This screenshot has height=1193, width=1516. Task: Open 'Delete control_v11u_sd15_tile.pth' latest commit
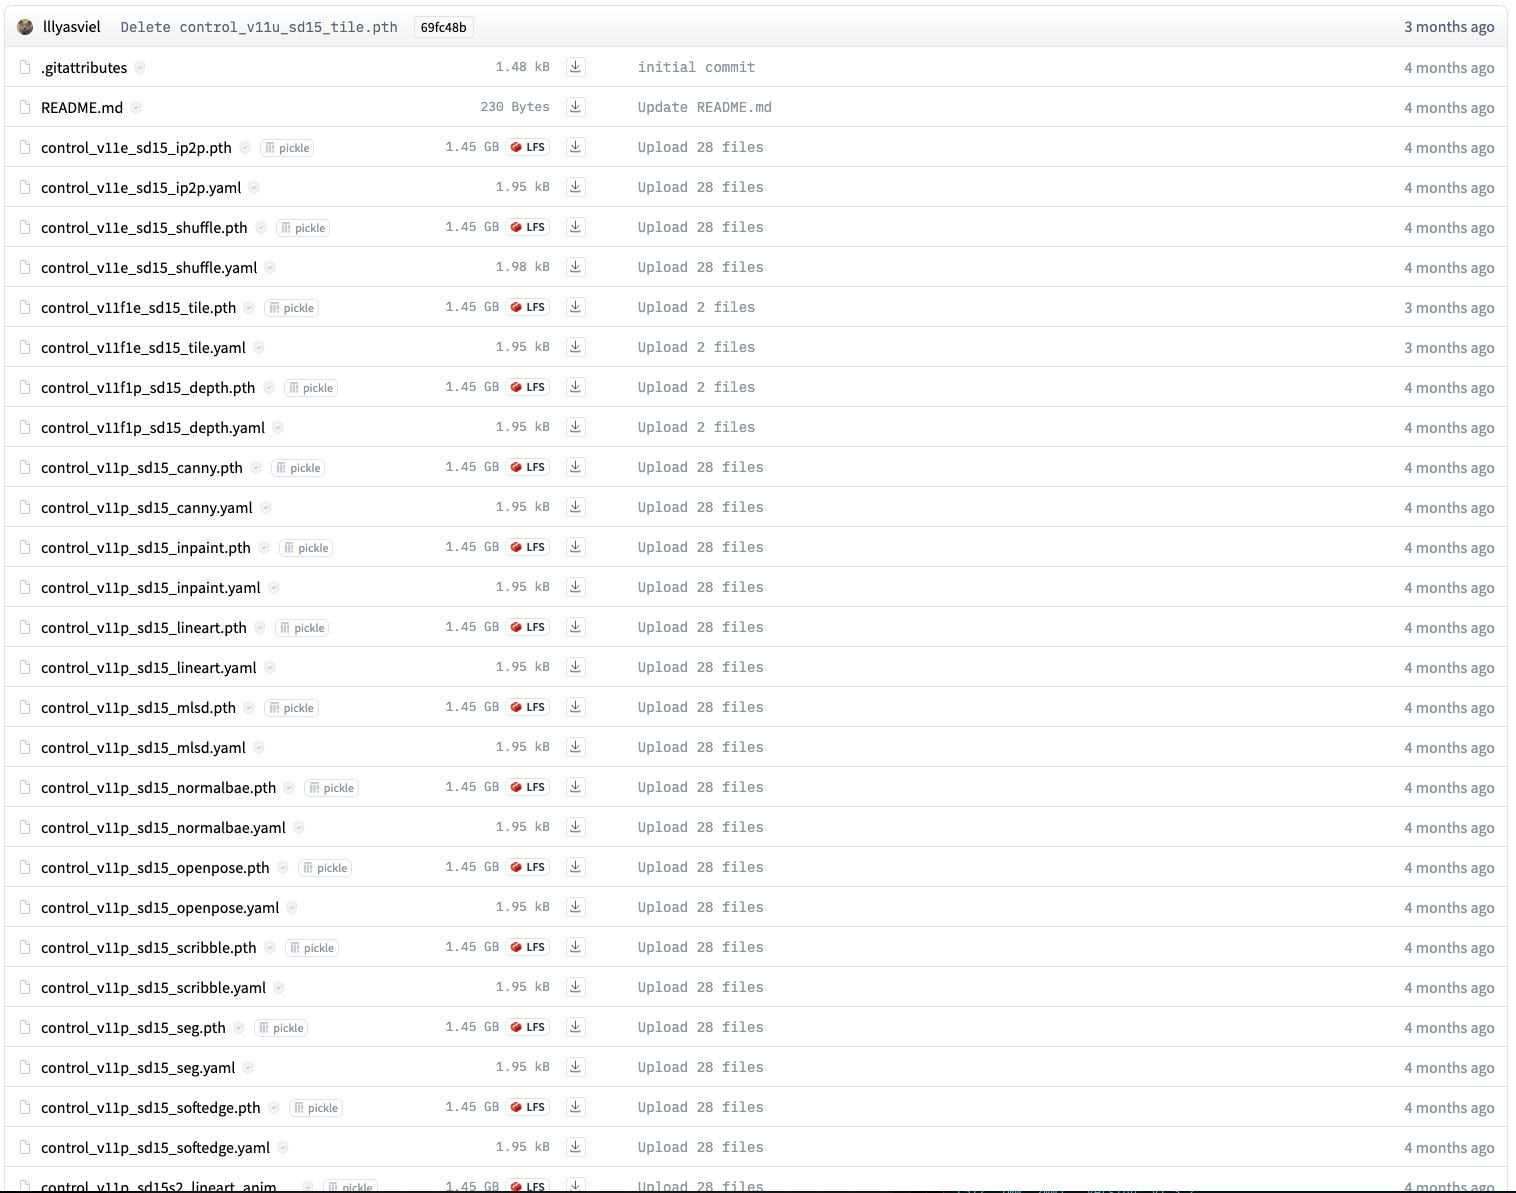[x=259, y=27]
